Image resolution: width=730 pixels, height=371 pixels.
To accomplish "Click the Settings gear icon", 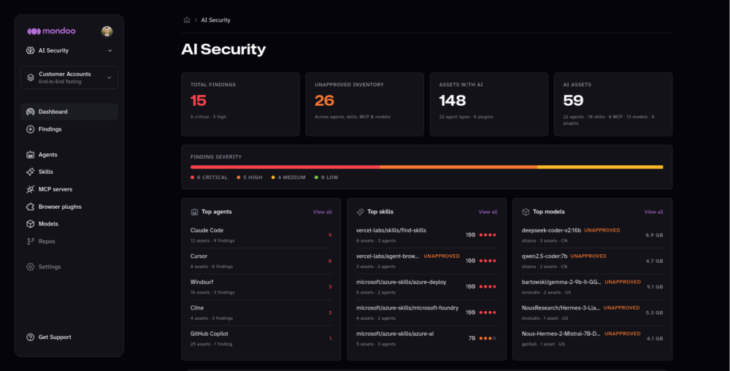I will [30, 267].
